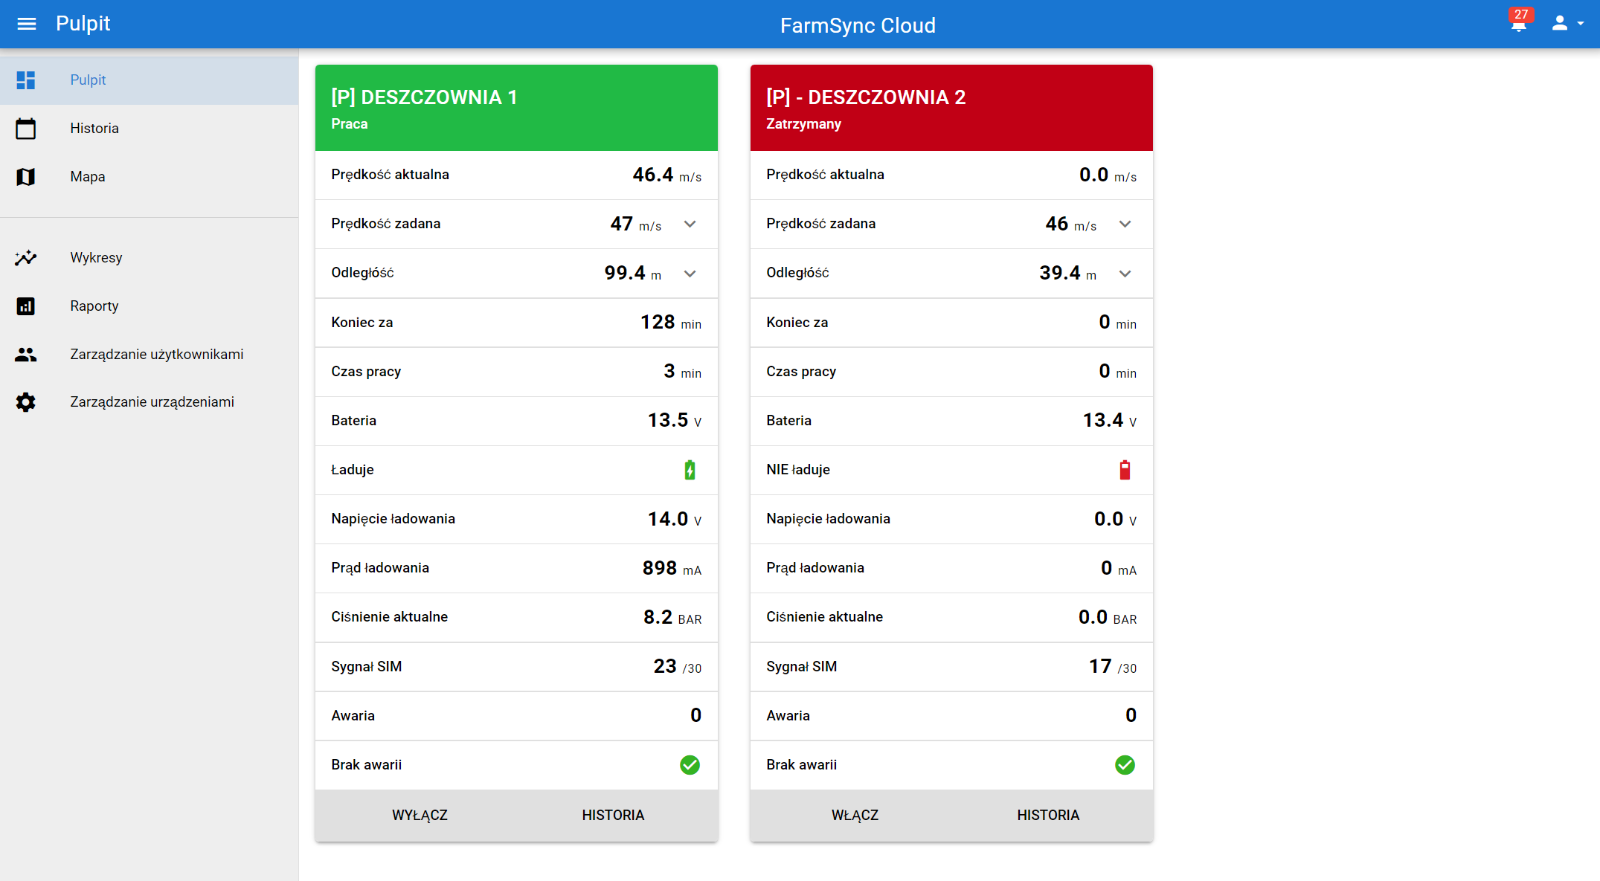
Task: Open notifications bell with 27 alerts
Action: click(x=1518, y=23)
